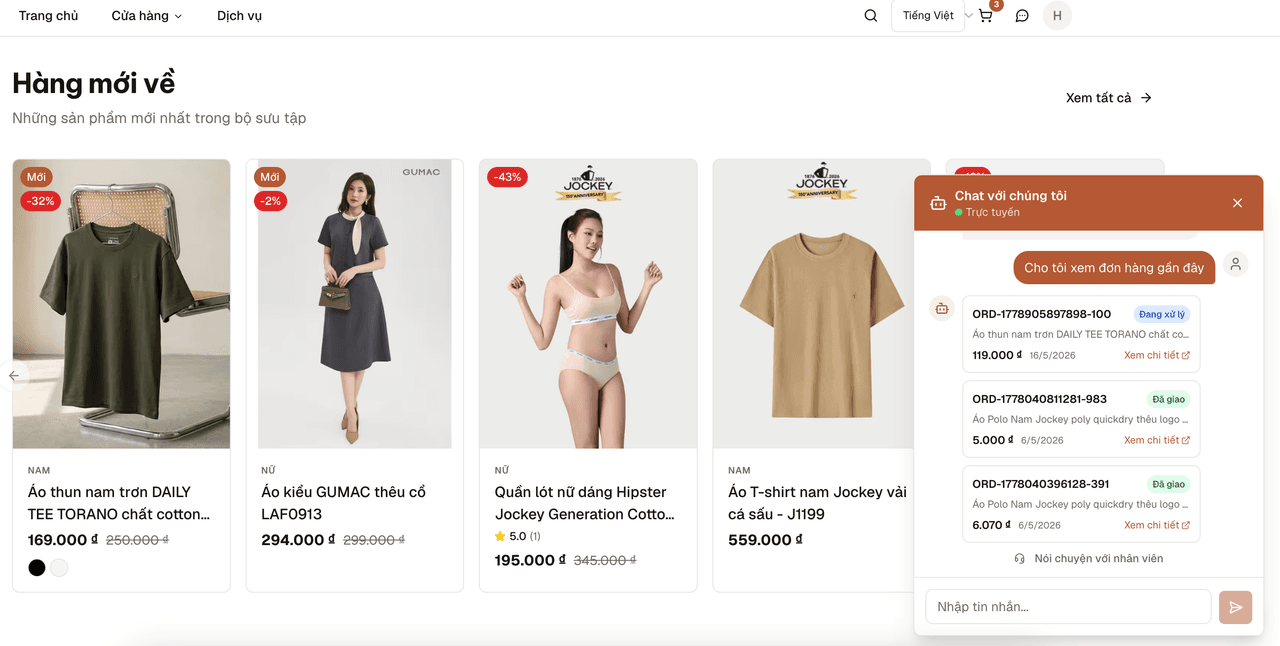Click product title Áo T-shirt nam Jockey
The image size is (1280, 646).
pyautogui.click(x=817, y=503)
